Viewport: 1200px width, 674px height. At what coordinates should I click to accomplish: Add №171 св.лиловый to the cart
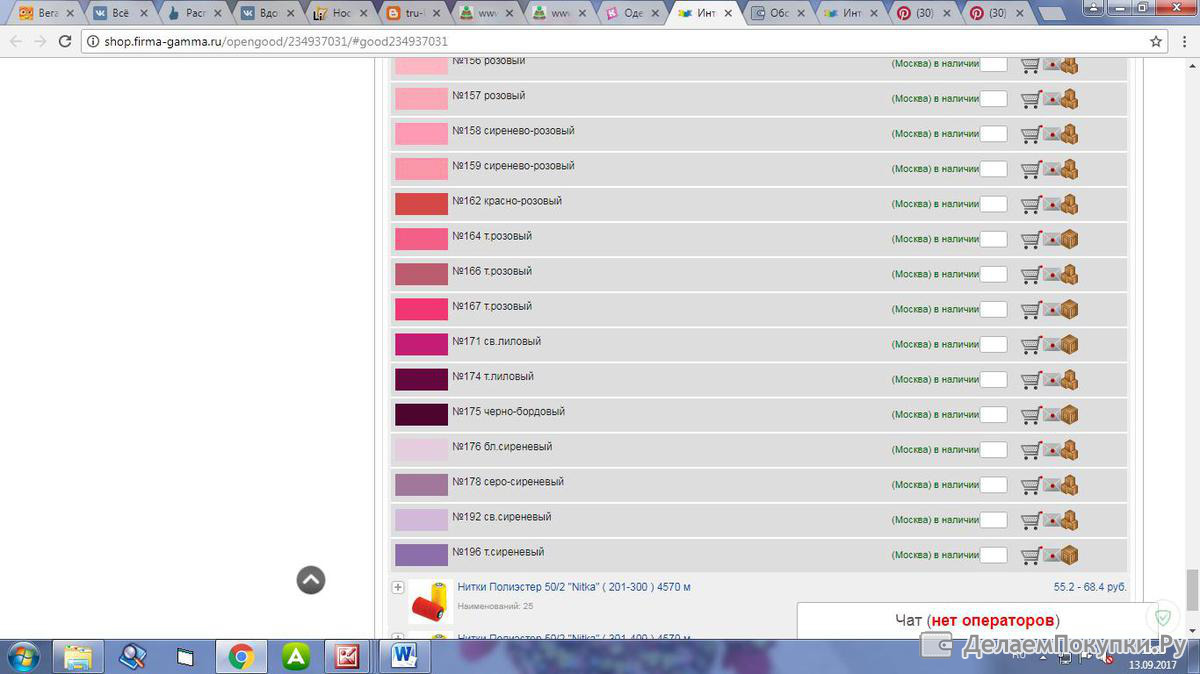[1030, 344]
